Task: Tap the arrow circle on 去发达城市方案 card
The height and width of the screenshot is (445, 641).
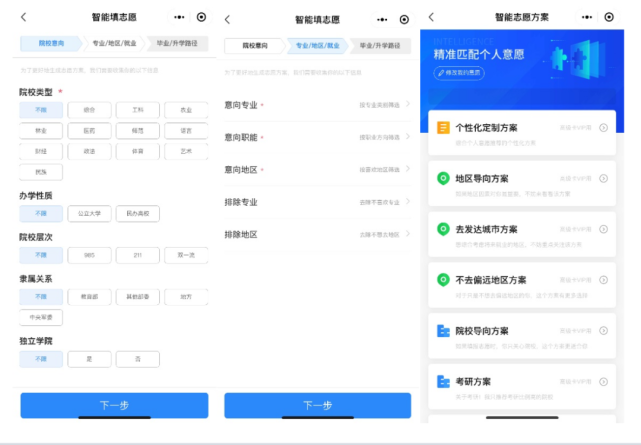Action: [x=603, y=229]
